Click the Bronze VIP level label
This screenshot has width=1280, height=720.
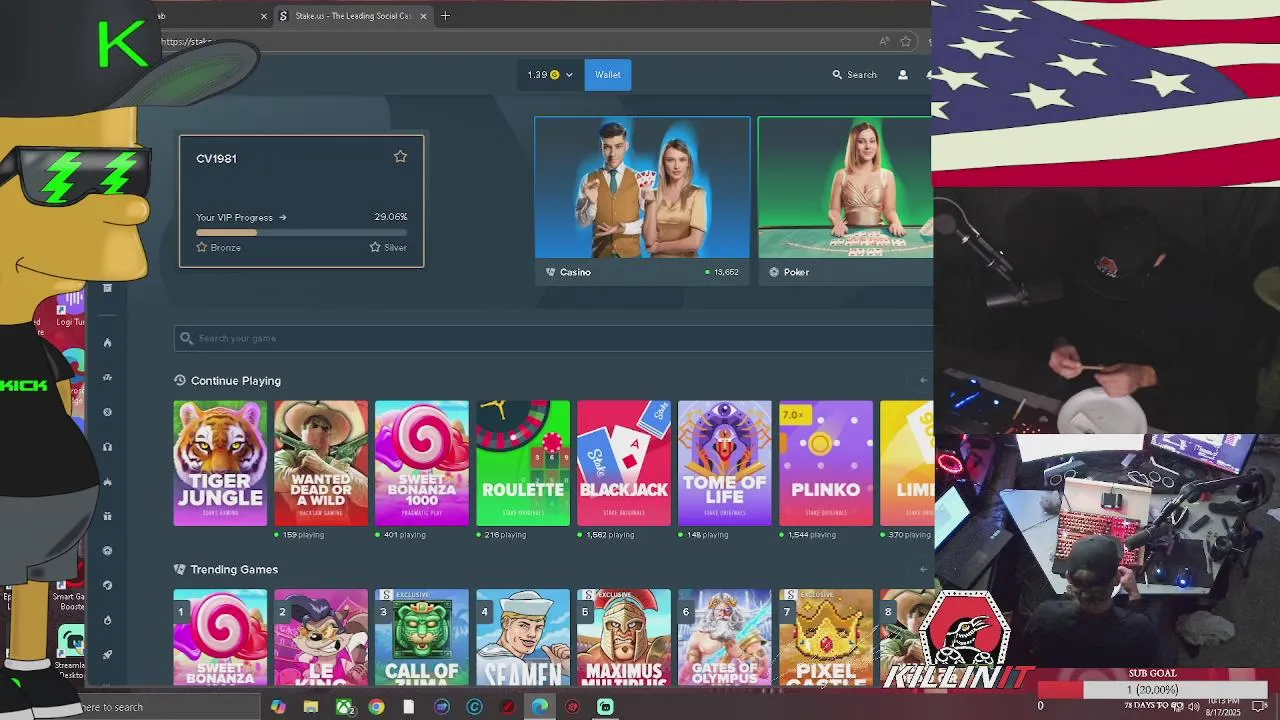pyautogui.click(x=219, y=247)
